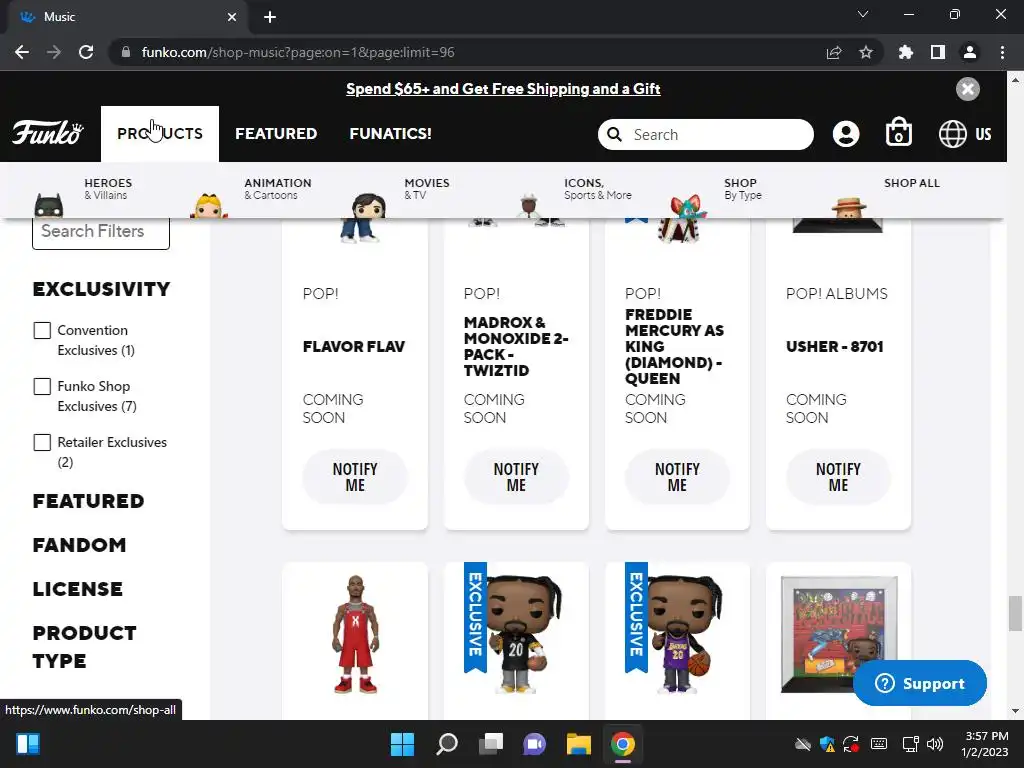Open the Windows Start menu
Screen dimensions: 1024x768
click(402, 744)
